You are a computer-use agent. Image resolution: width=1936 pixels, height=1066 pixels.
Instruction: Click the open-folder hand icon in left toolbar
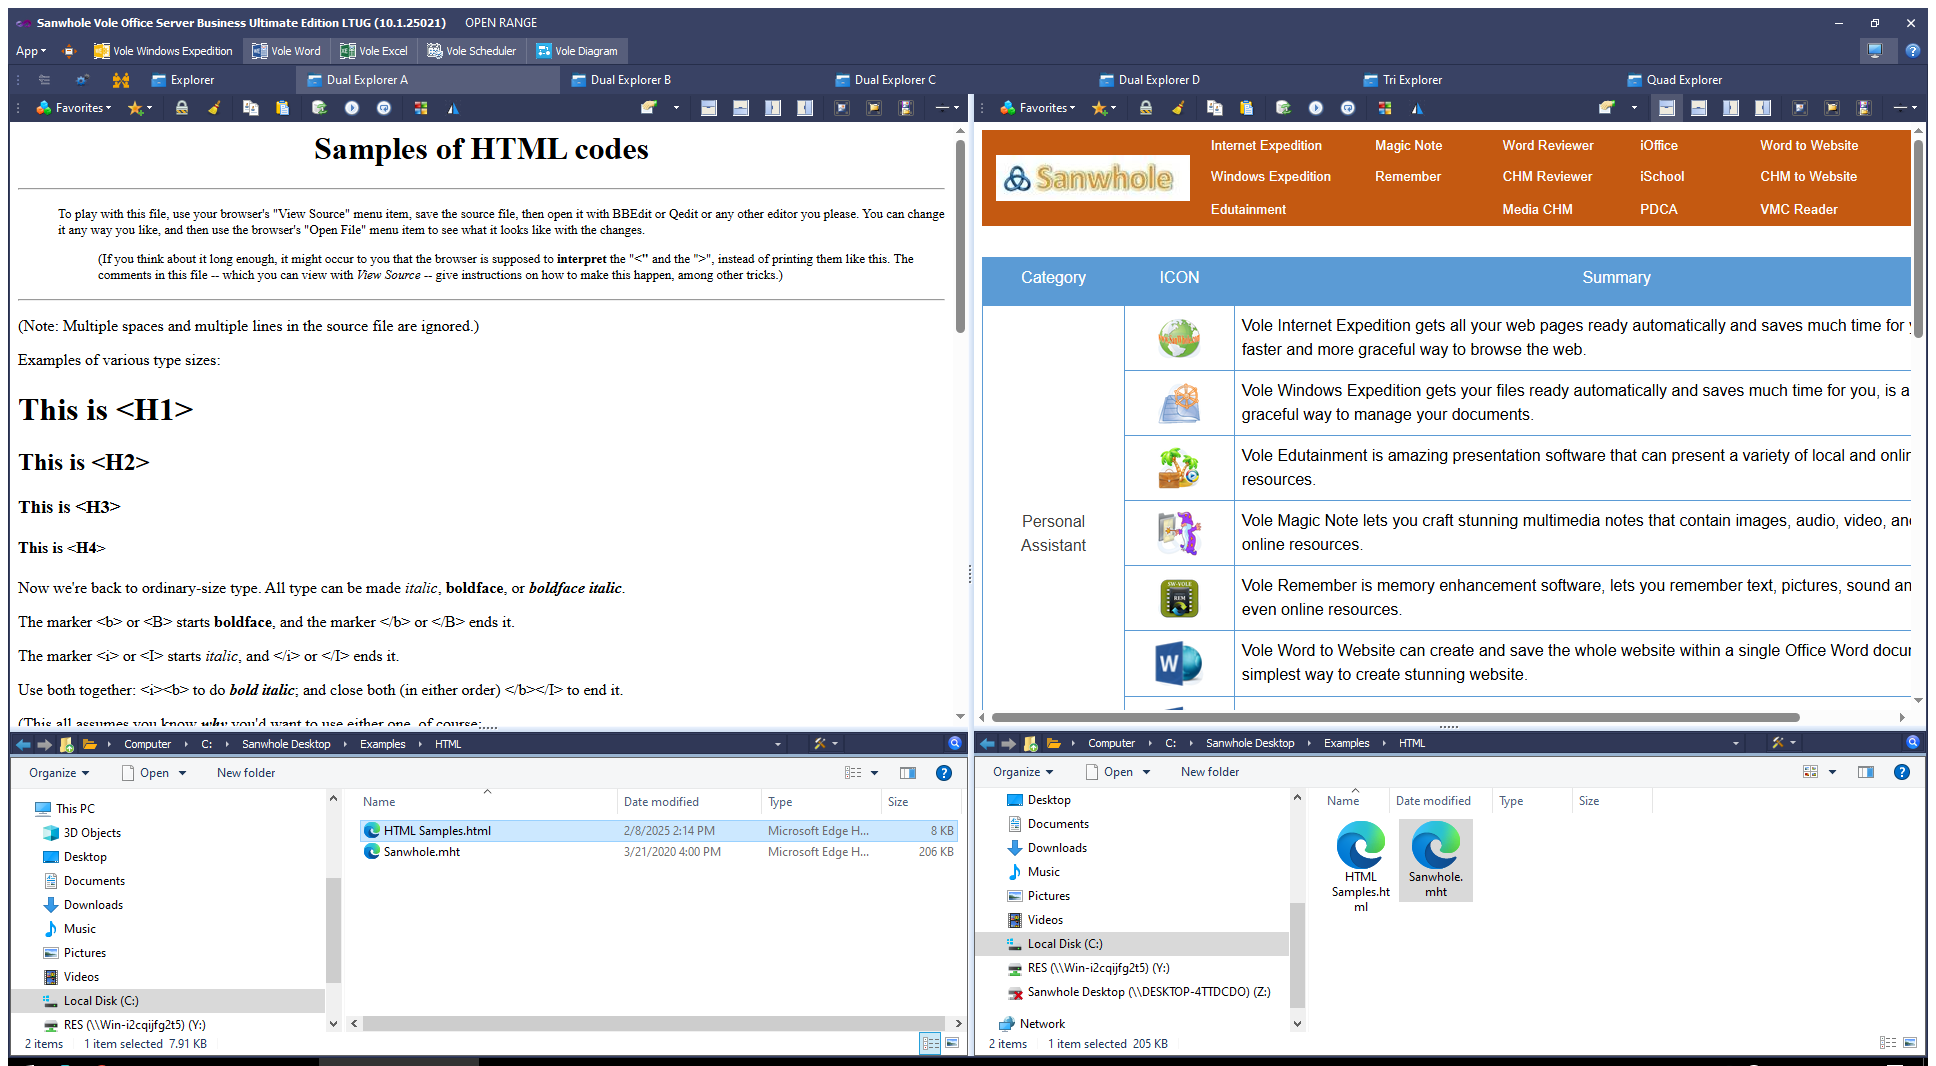tap(649, 108)
